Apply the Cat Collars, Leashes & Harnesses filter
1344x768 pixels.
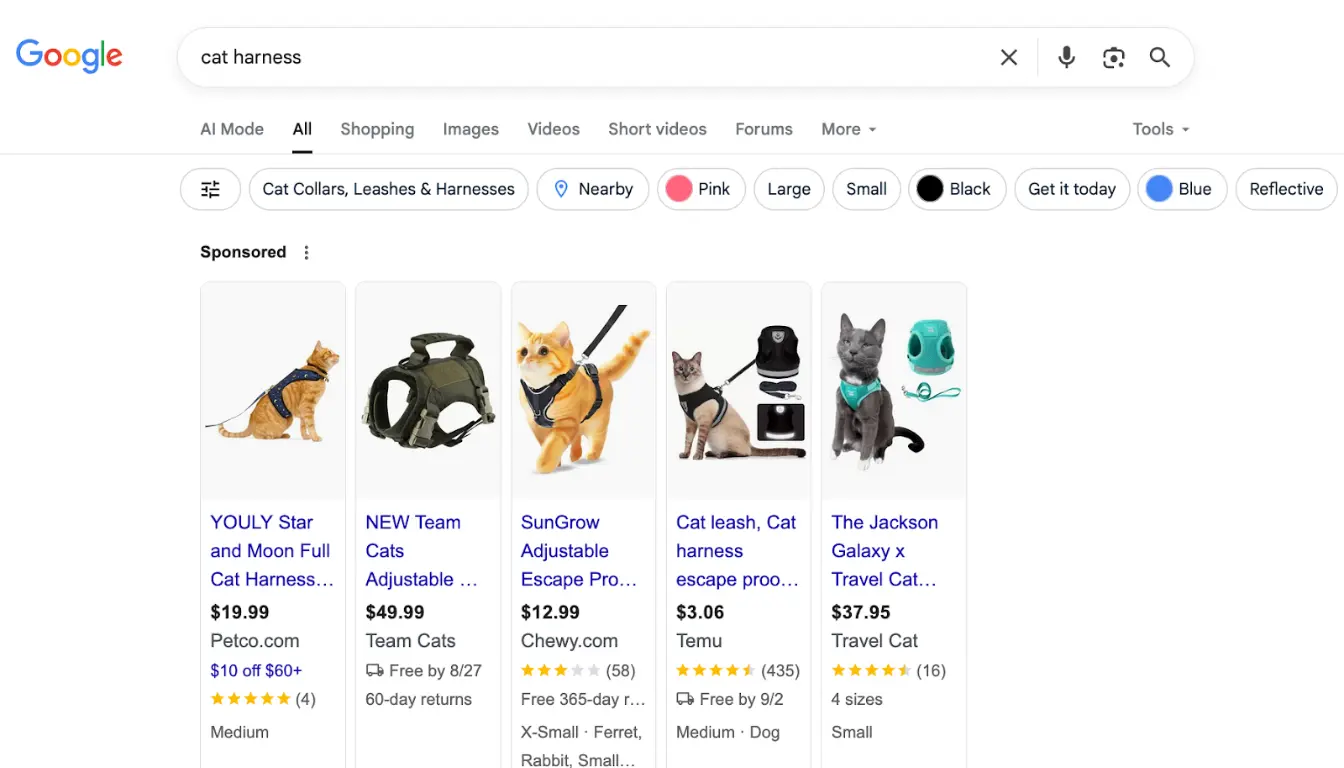[x=388, y=189]
